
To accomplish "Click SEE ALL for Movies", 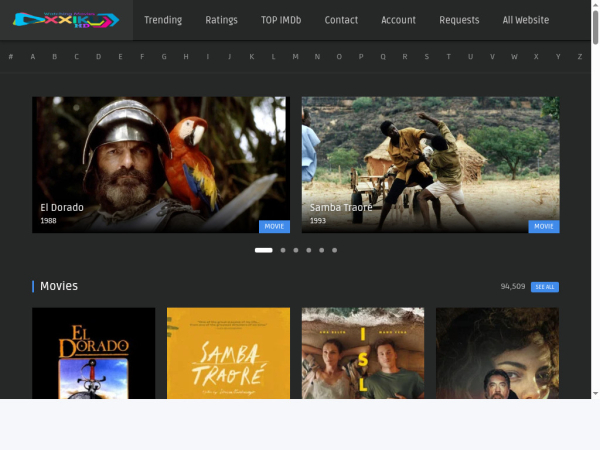I will click(x=545, y=287).
